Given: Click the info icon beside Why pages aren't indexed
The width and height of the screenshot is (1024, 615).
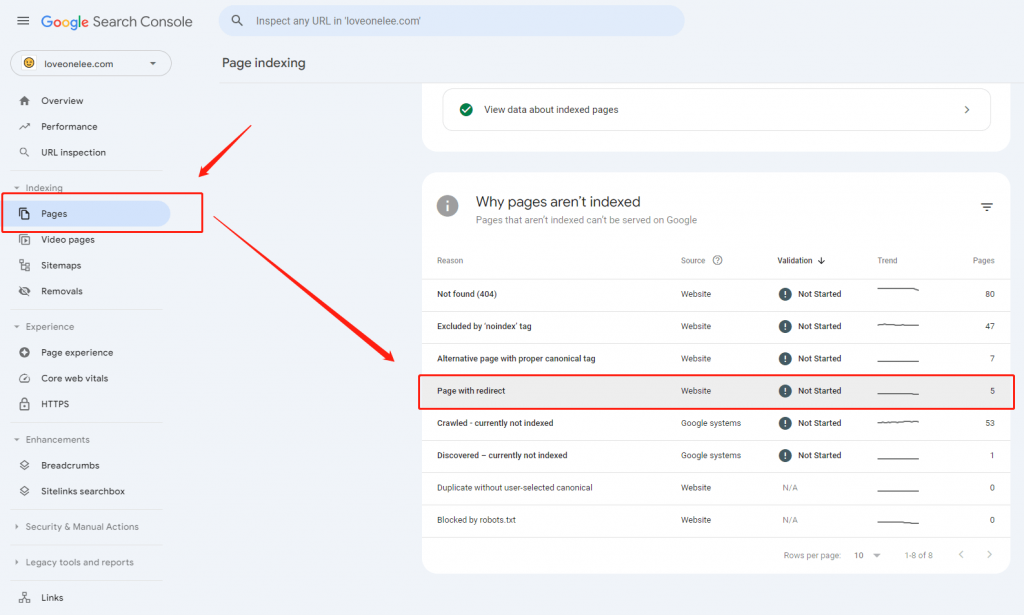Looking at the screenshot, I should 447,206.
